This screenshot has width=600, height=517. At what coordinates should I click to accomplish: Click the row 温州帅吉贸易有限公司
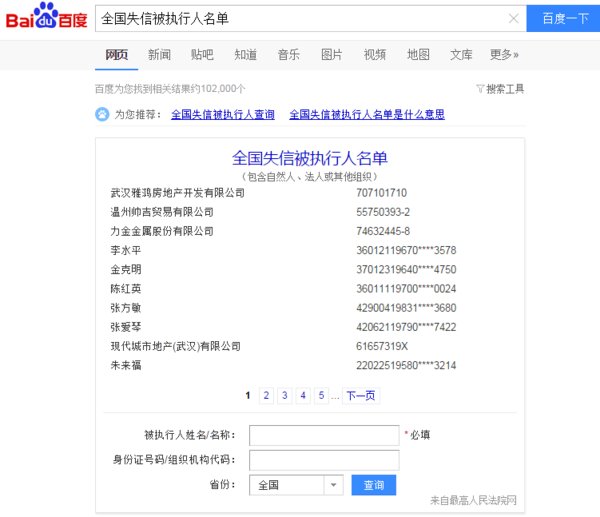162,212
